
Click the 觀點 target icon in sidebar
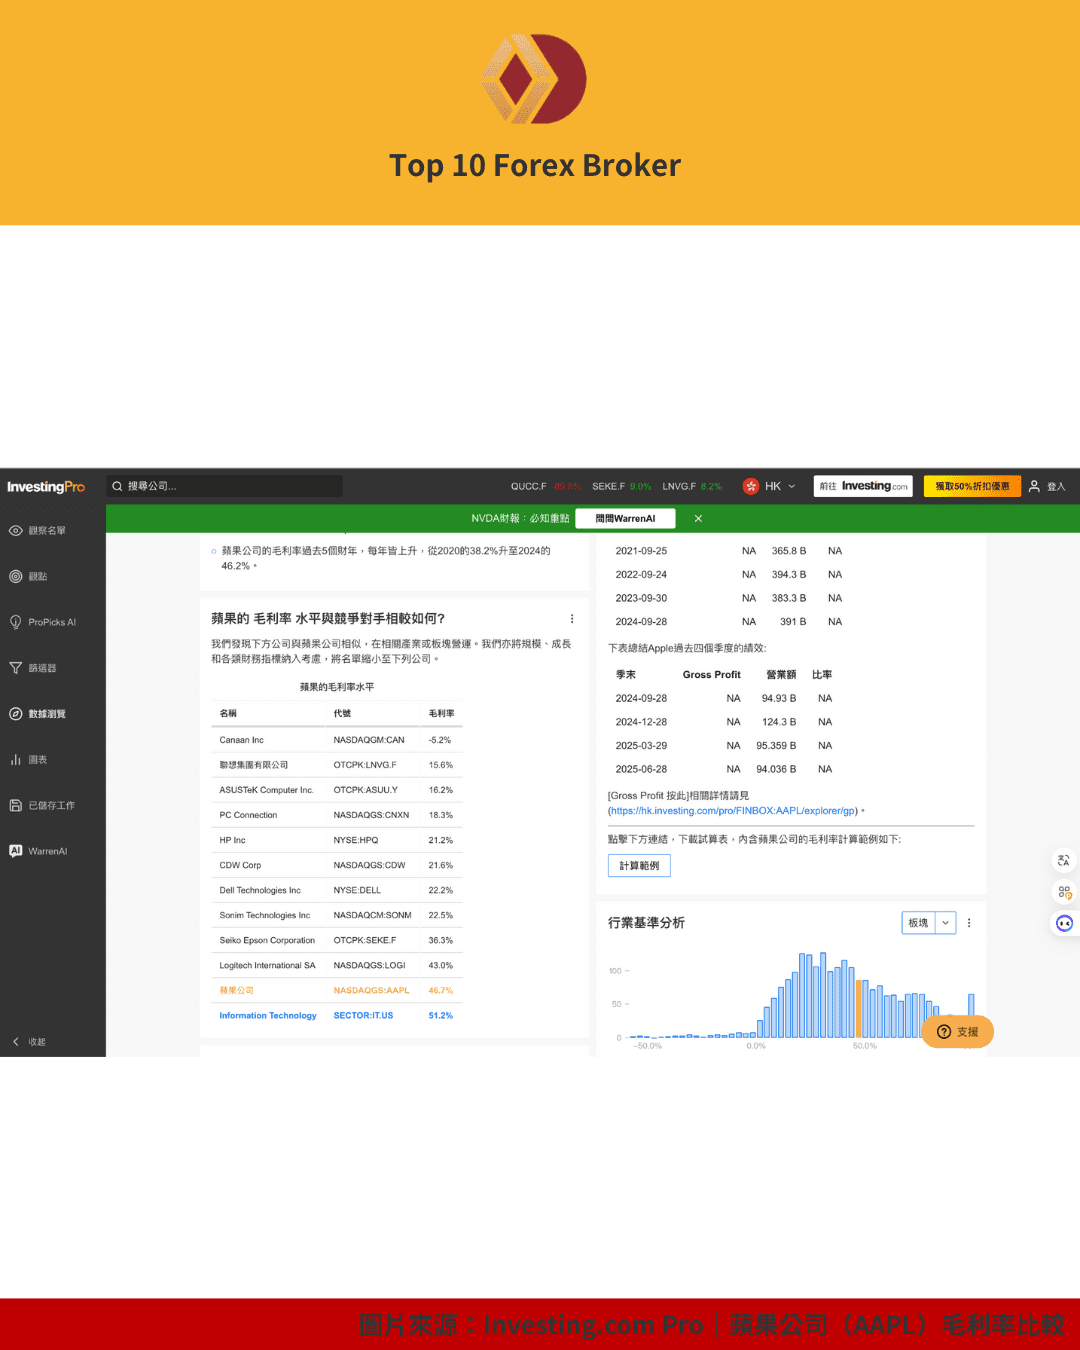pos(16,576)
